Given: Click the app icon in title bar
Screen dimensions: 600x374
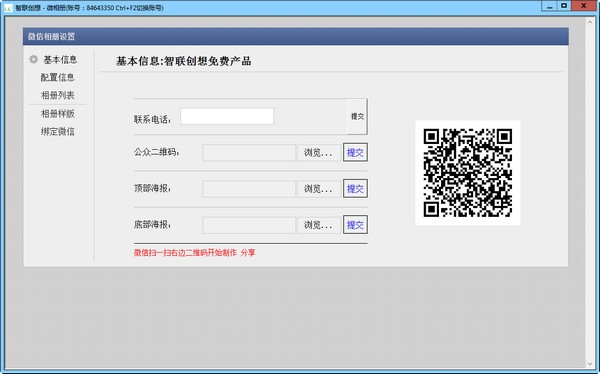Looking at the screenshot, I should tap(8, 8).
